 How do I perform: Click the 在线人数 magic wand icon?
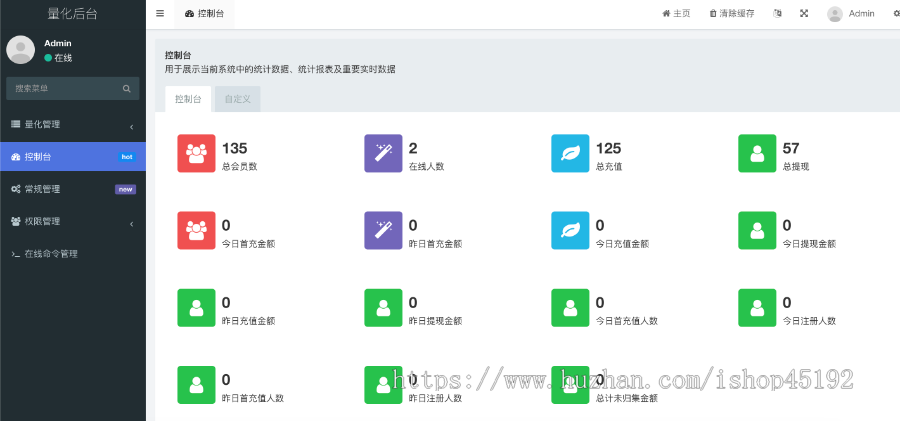coord(383,153)
